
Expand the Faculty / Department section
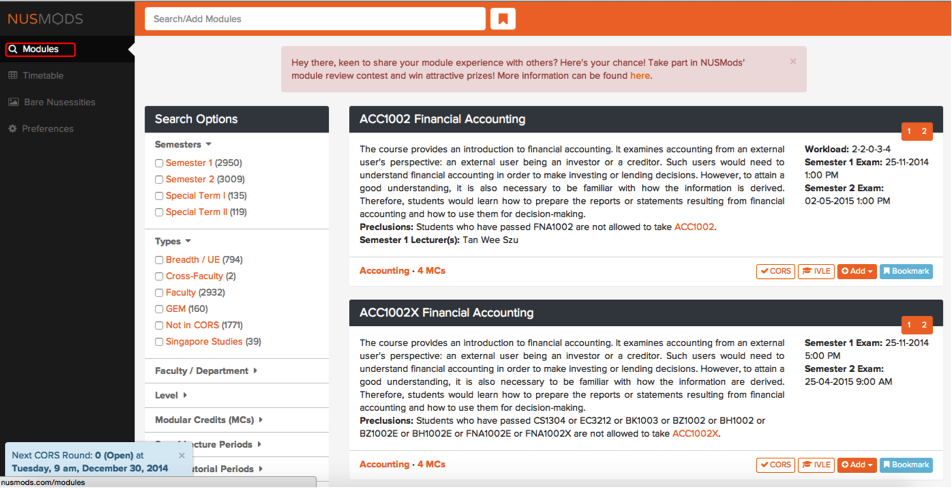pos(206,371)
